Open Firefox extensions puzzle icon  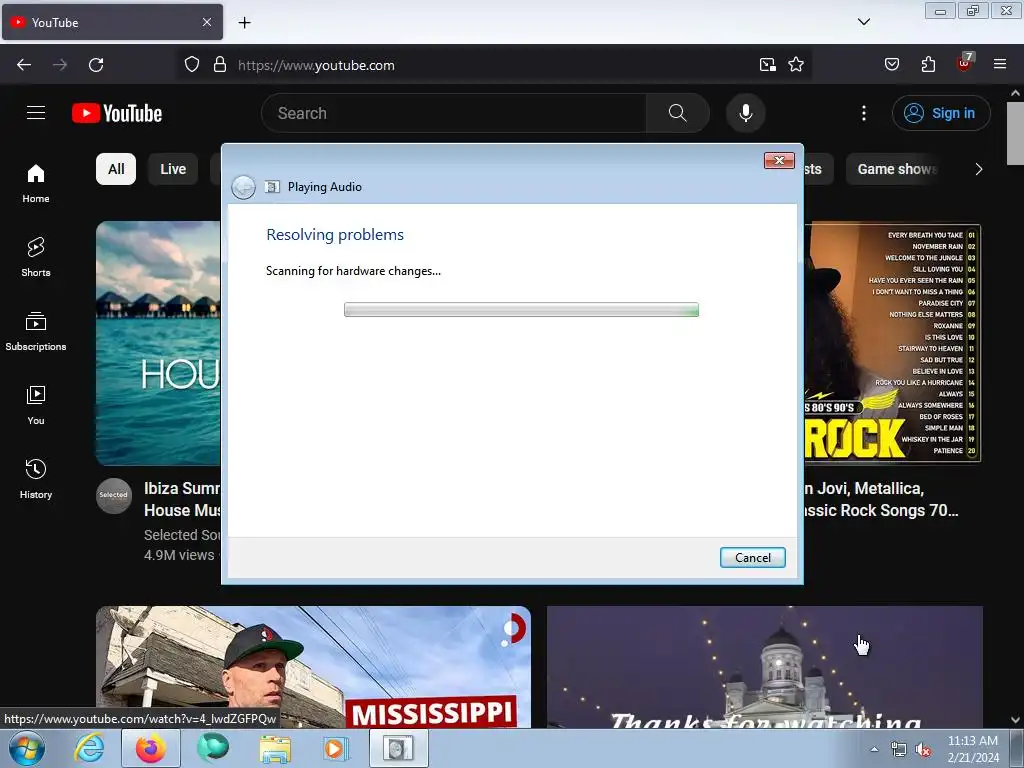pos(928,65)
